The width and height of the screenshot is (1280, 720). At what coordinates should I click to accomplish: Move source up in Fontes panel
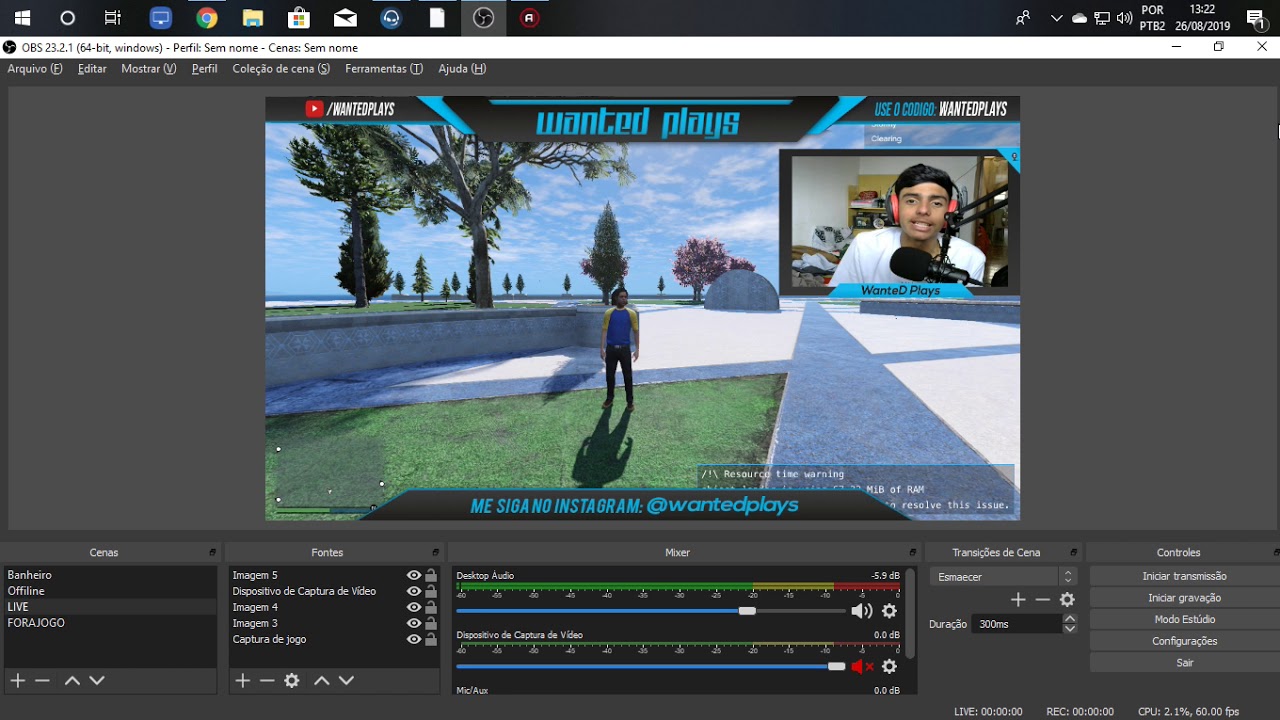coord(321,680)
